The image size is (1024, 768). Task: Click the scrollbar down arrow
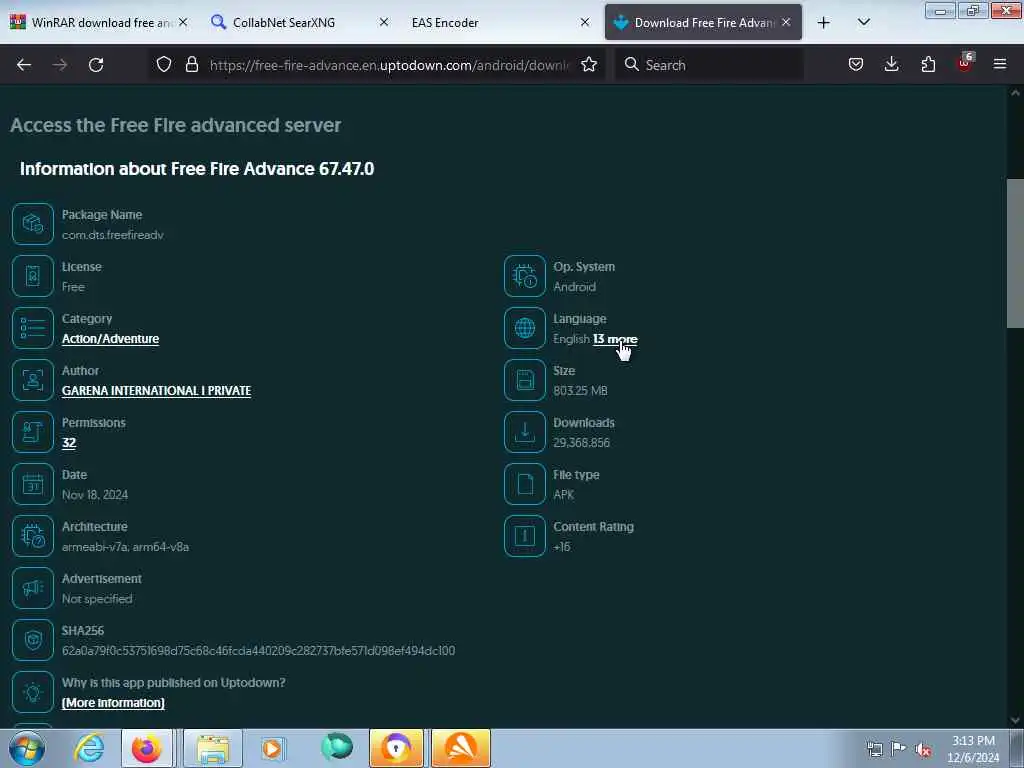(x=1015, y=720)
